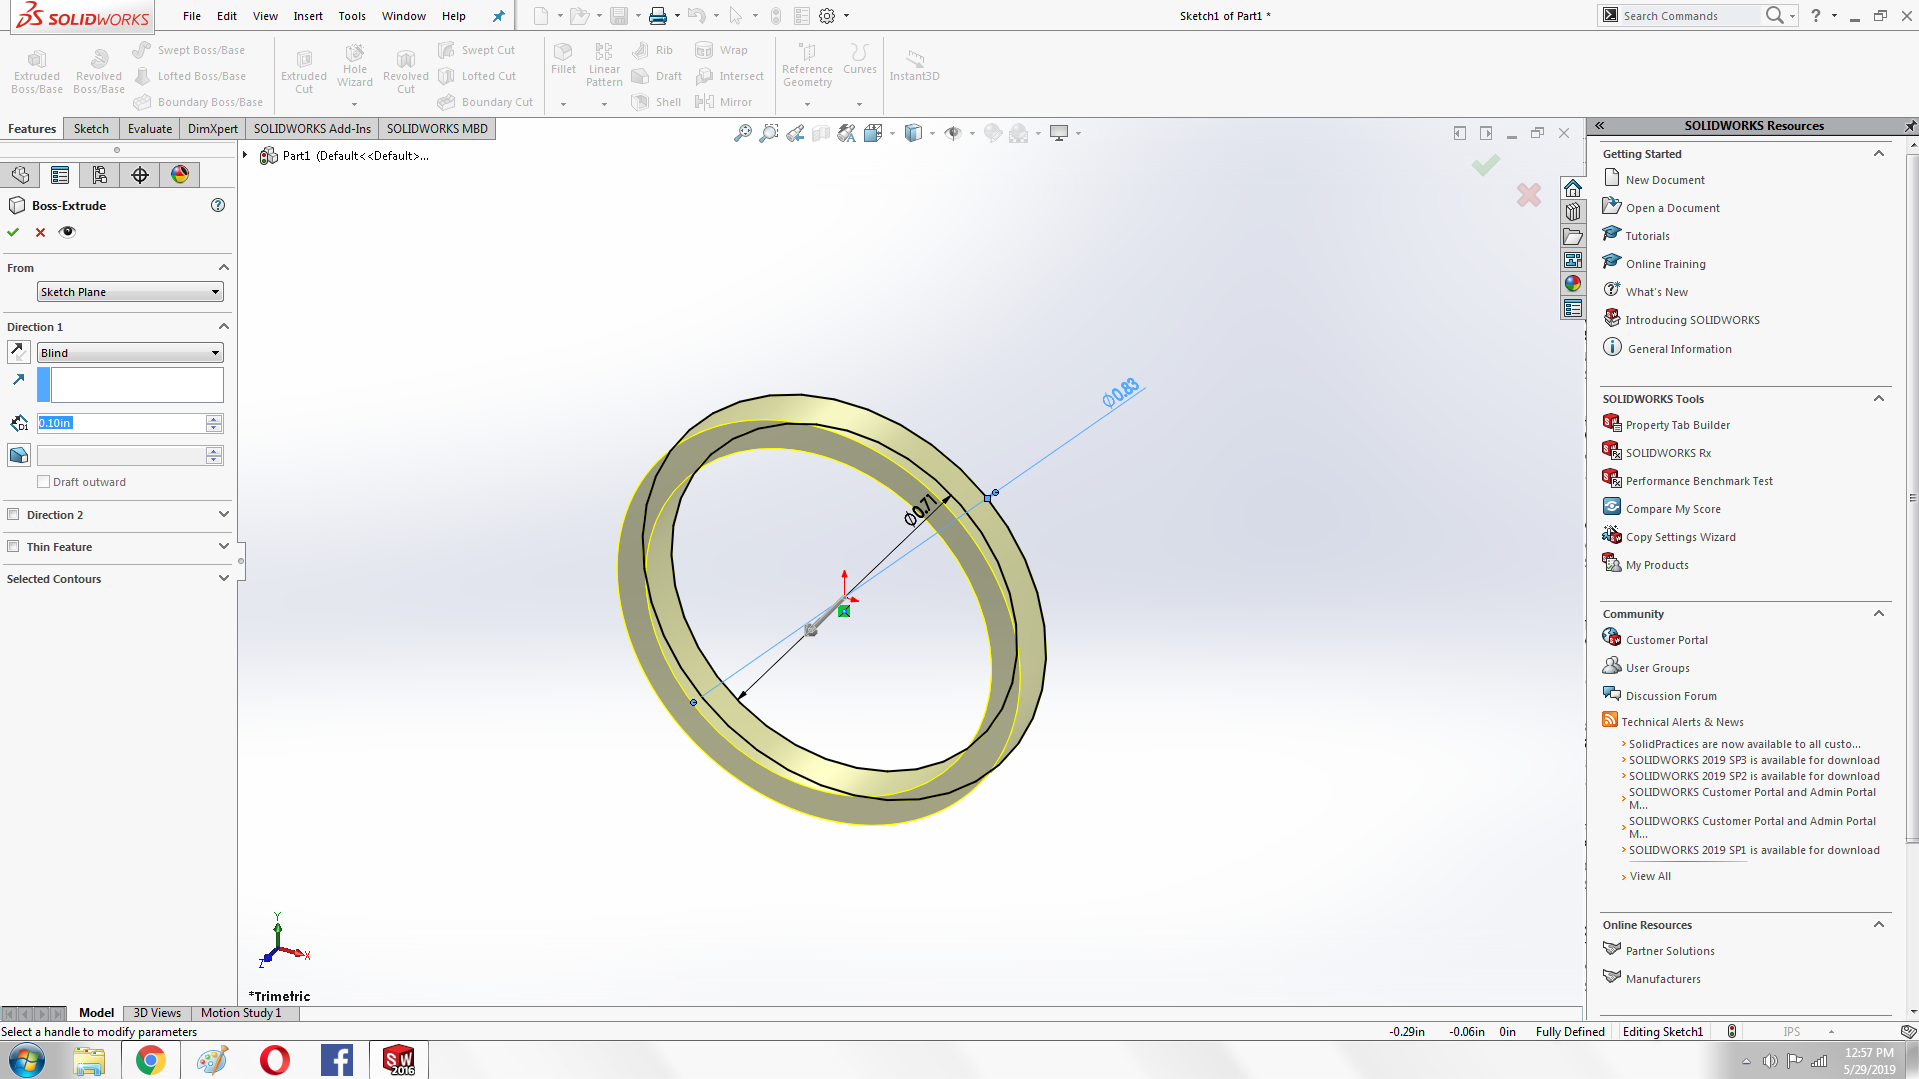Viewport: 1919px width, 1079px height.
Task: Open the DisplayManager color ball tab
Action: (180, 175)
